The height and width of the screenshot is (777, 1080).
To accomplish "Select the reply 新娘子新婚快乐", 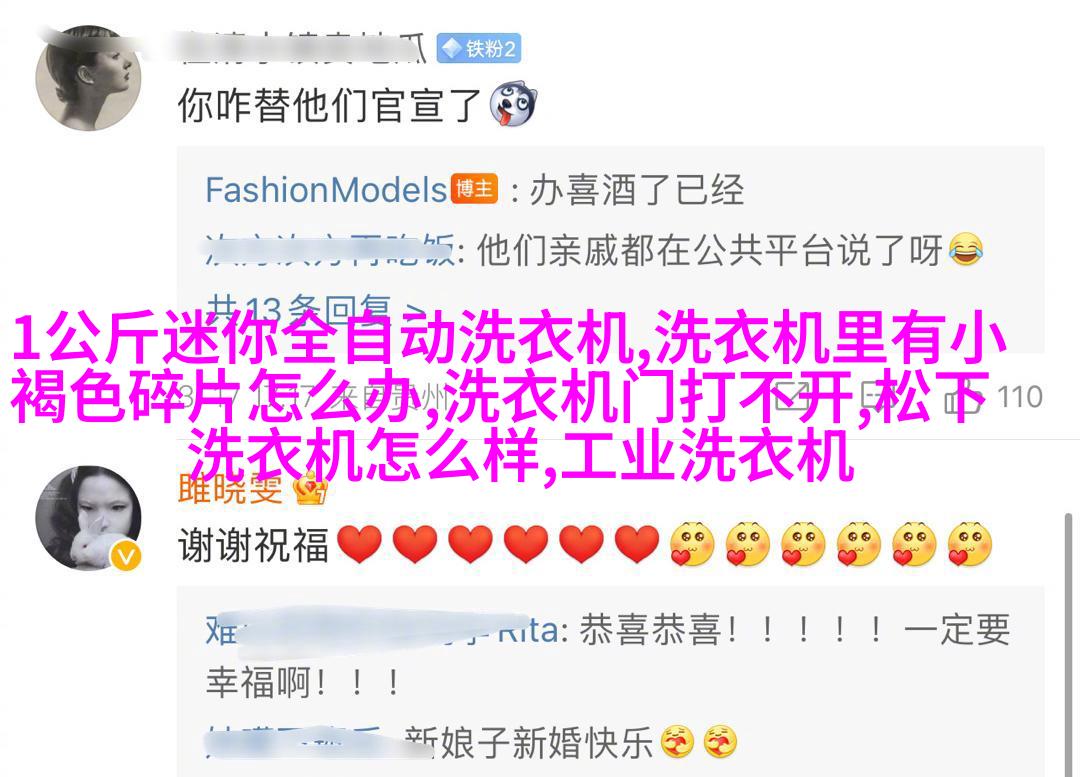I will pyautogui.click(x=528, y=743).
